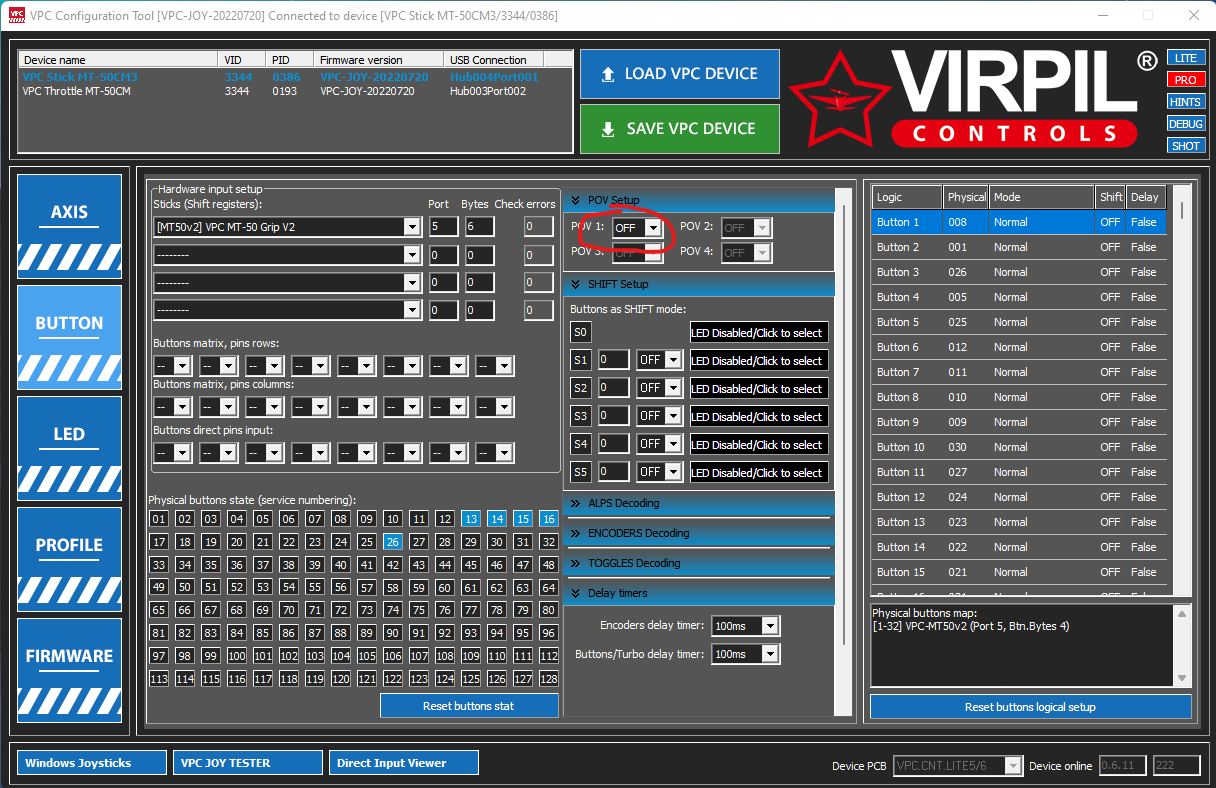
Task: Click the SHOT screenshot button
Action: coord(1186,146)
